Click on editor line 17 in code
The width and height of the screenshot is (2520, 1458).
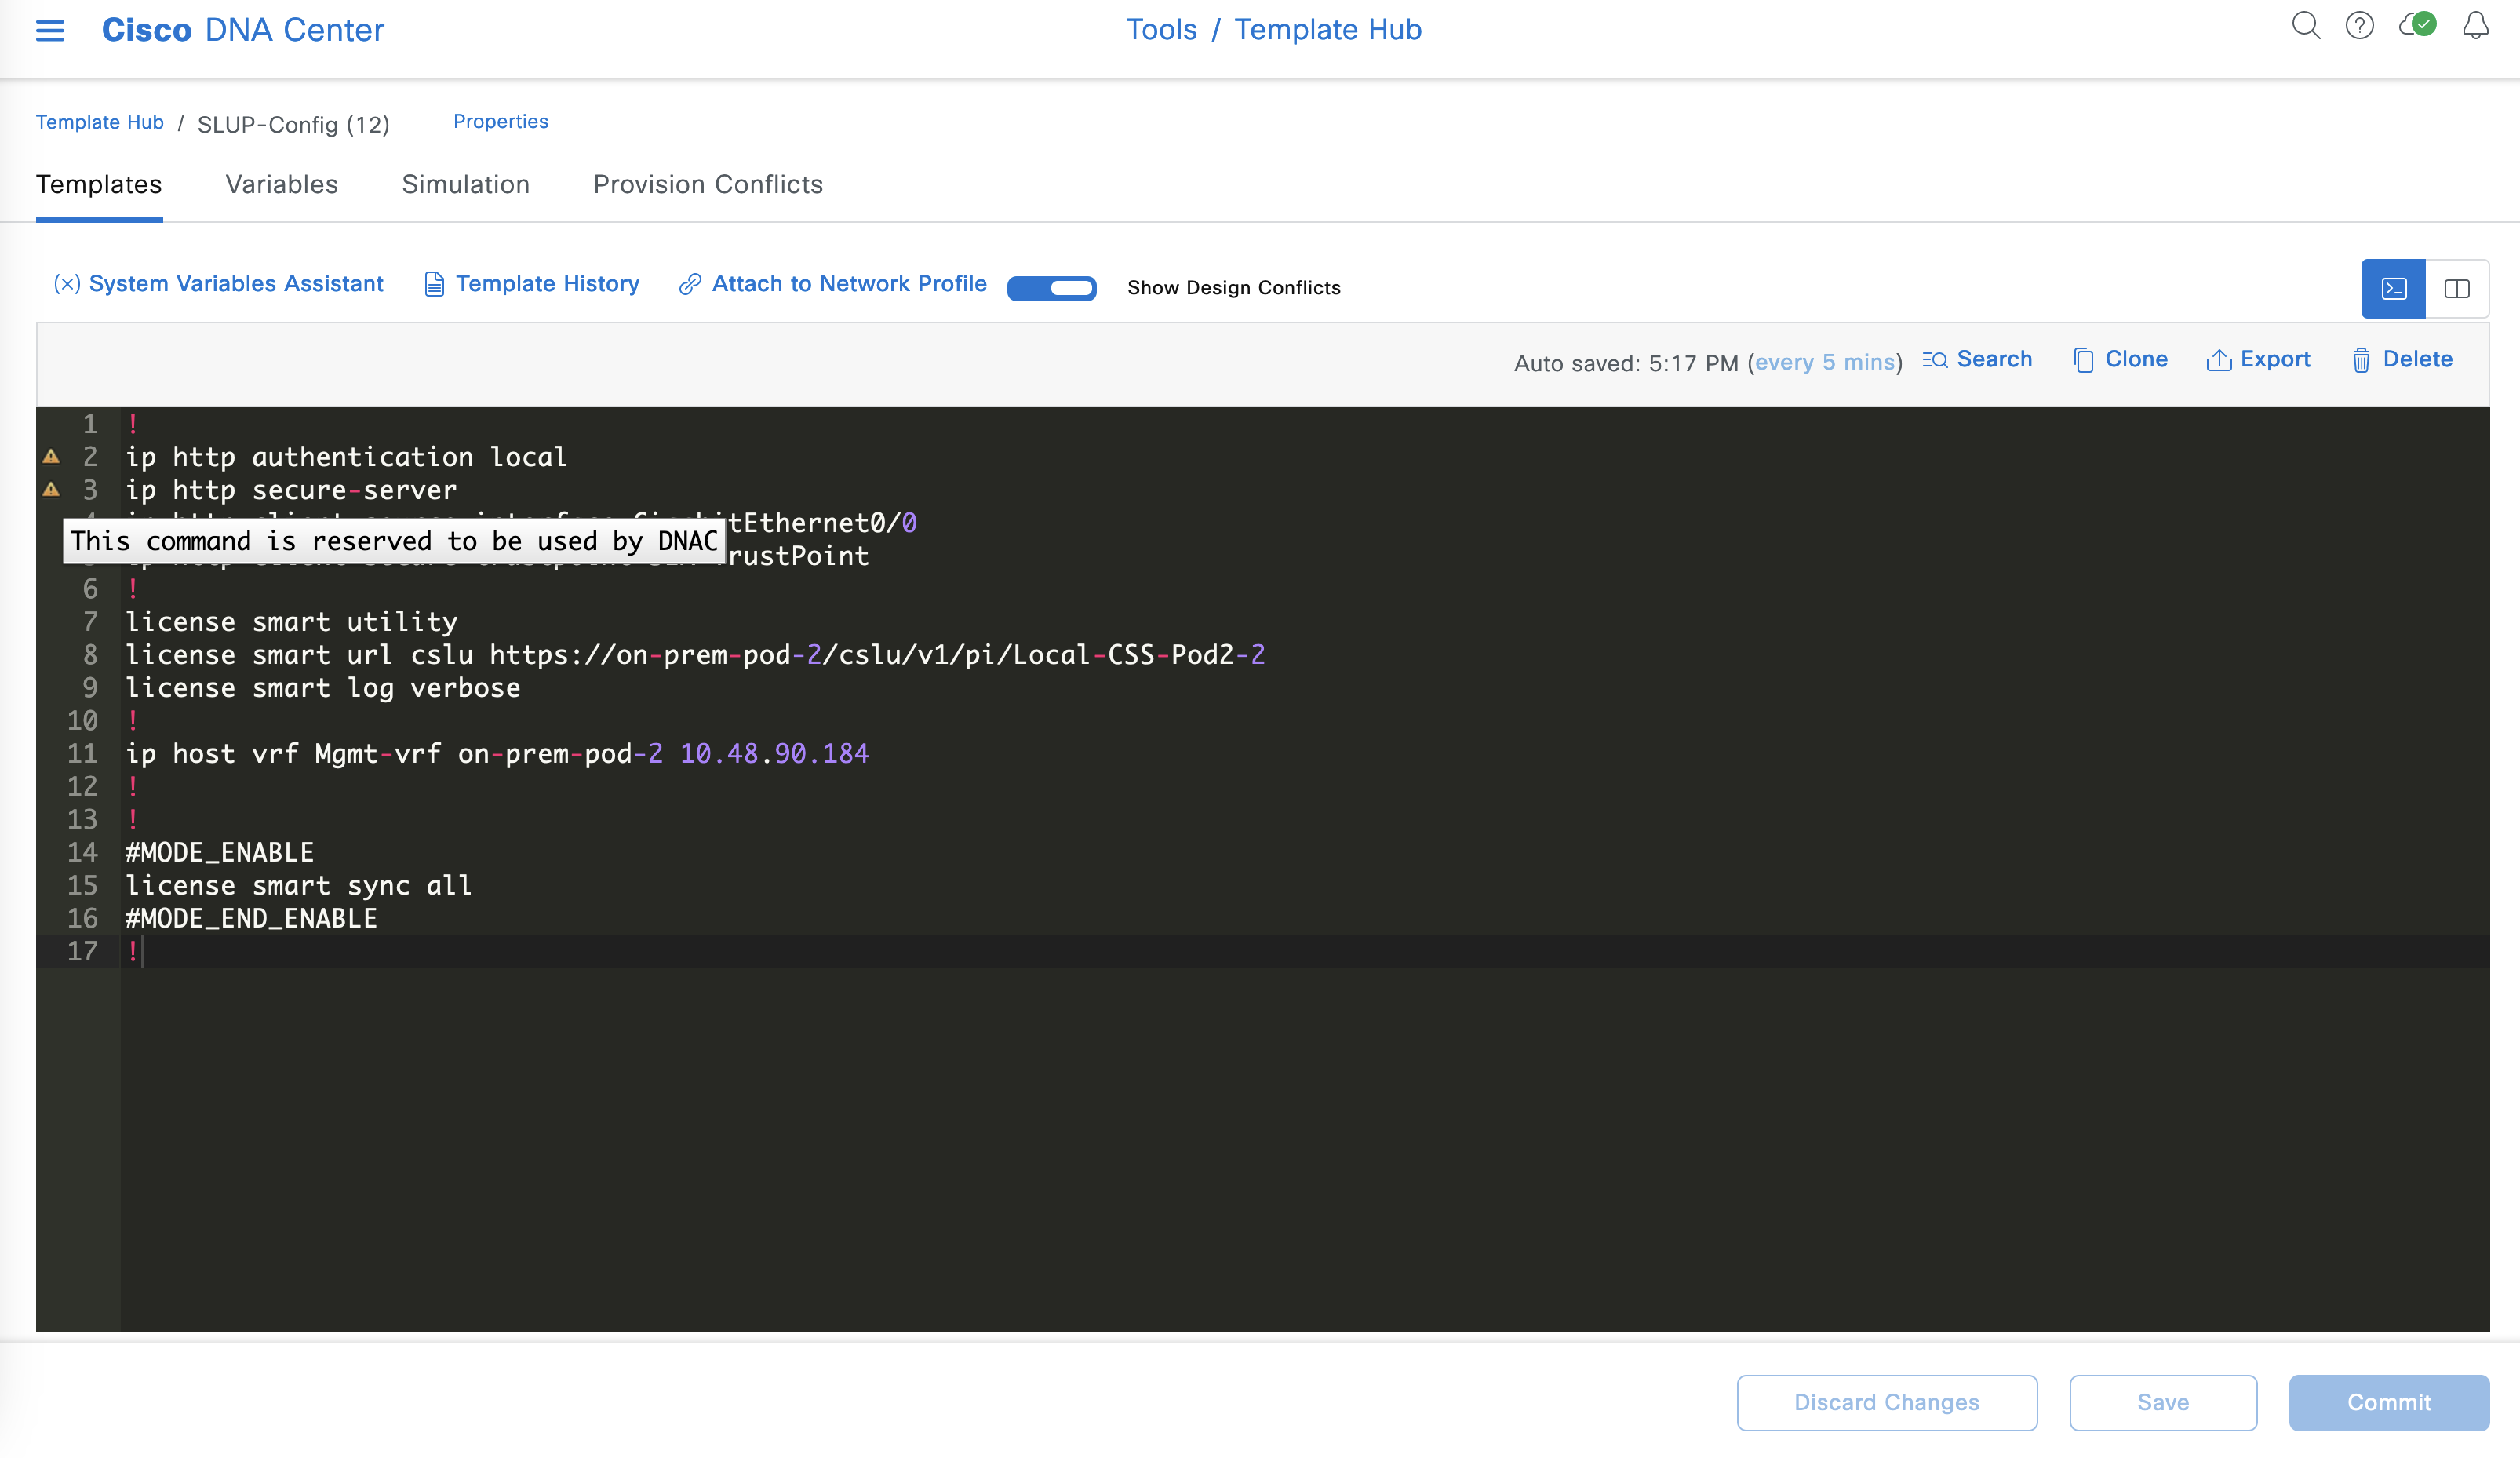click(x=600, y=951)
